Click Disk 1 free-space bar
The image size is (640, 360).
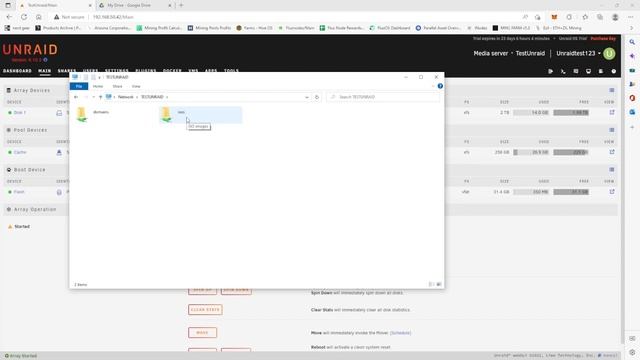(x=571, y=113)
